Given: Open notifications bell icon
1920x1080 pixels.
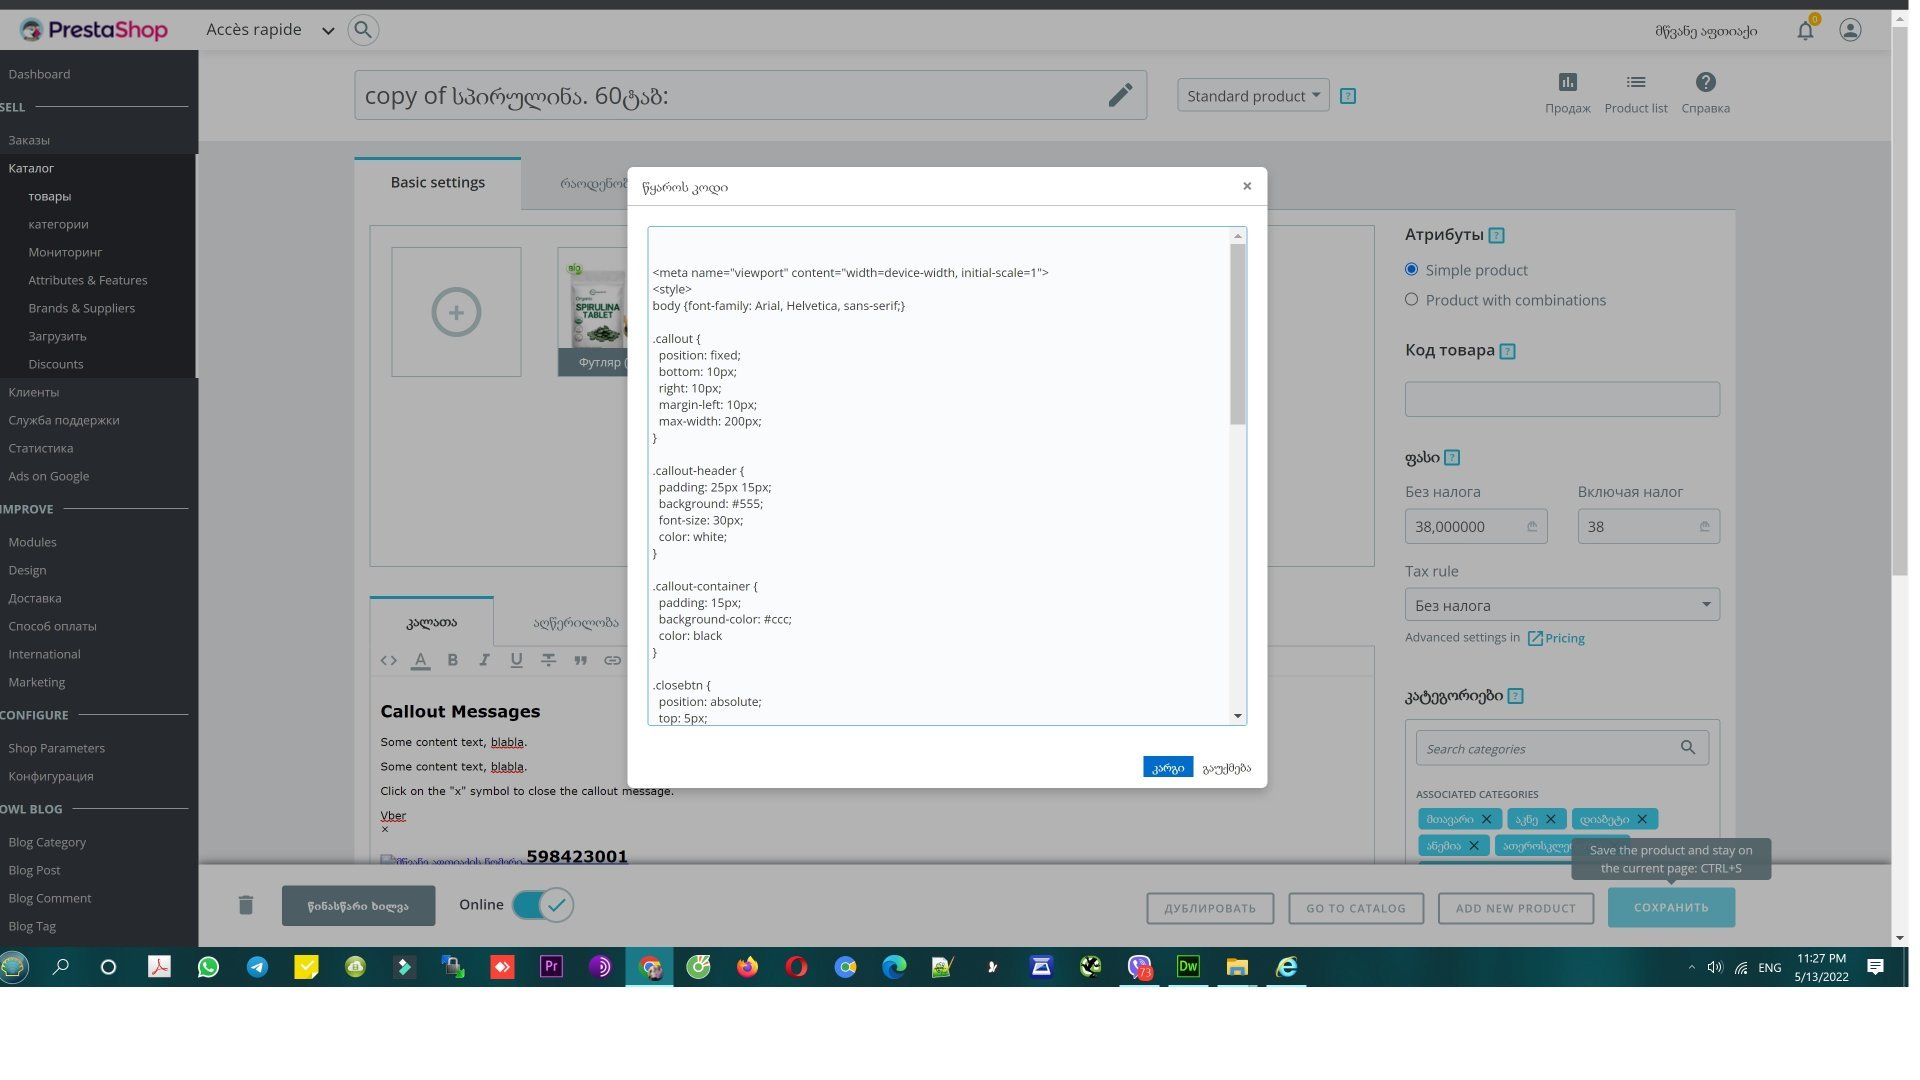Looking at the screenshot, I should point(1805,31).
